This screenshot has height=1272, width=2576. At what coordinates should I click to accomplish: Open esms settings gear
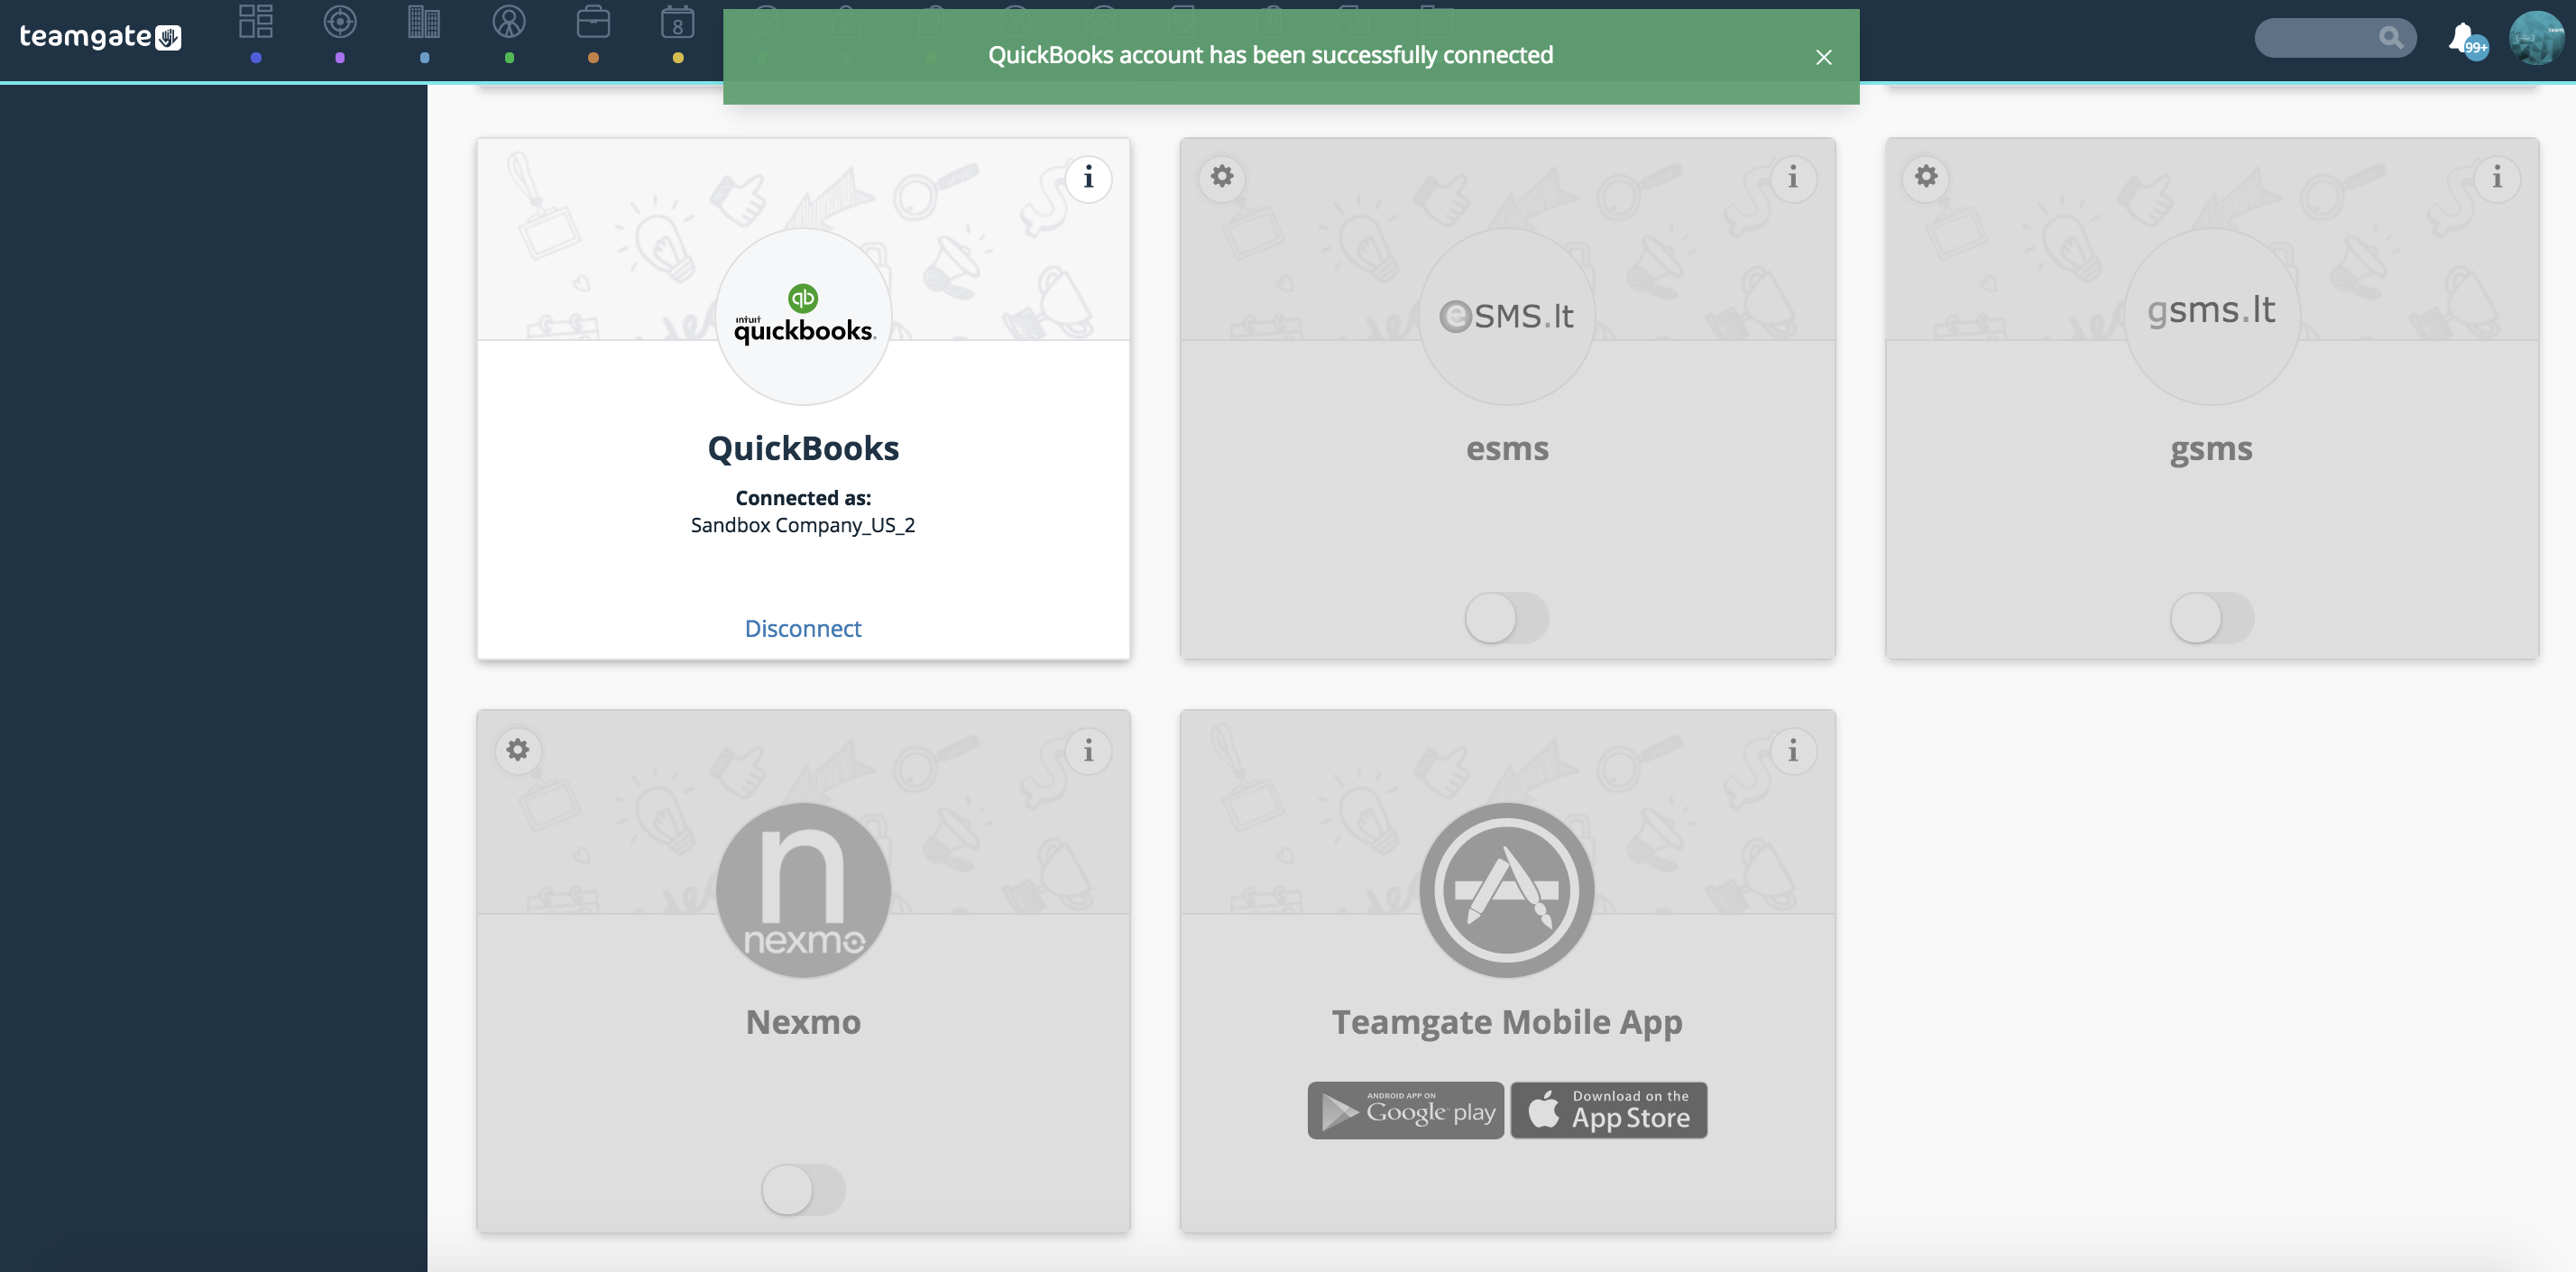[1222, 177]
